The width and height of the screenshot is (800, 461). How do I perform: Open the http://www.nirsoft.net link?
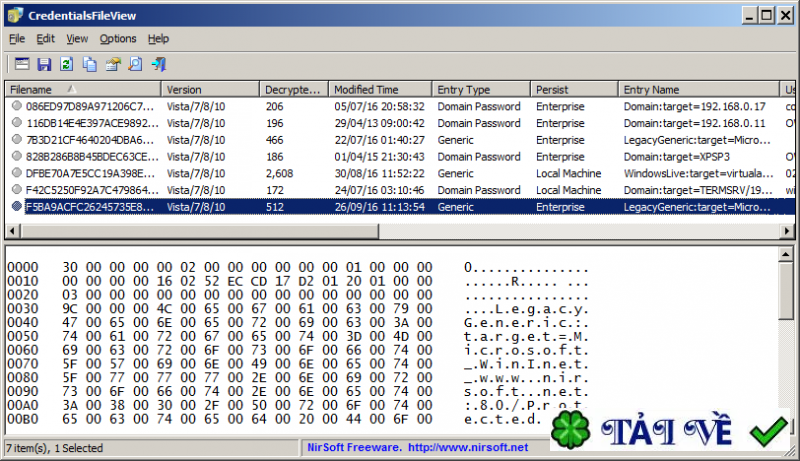point(468,447)
